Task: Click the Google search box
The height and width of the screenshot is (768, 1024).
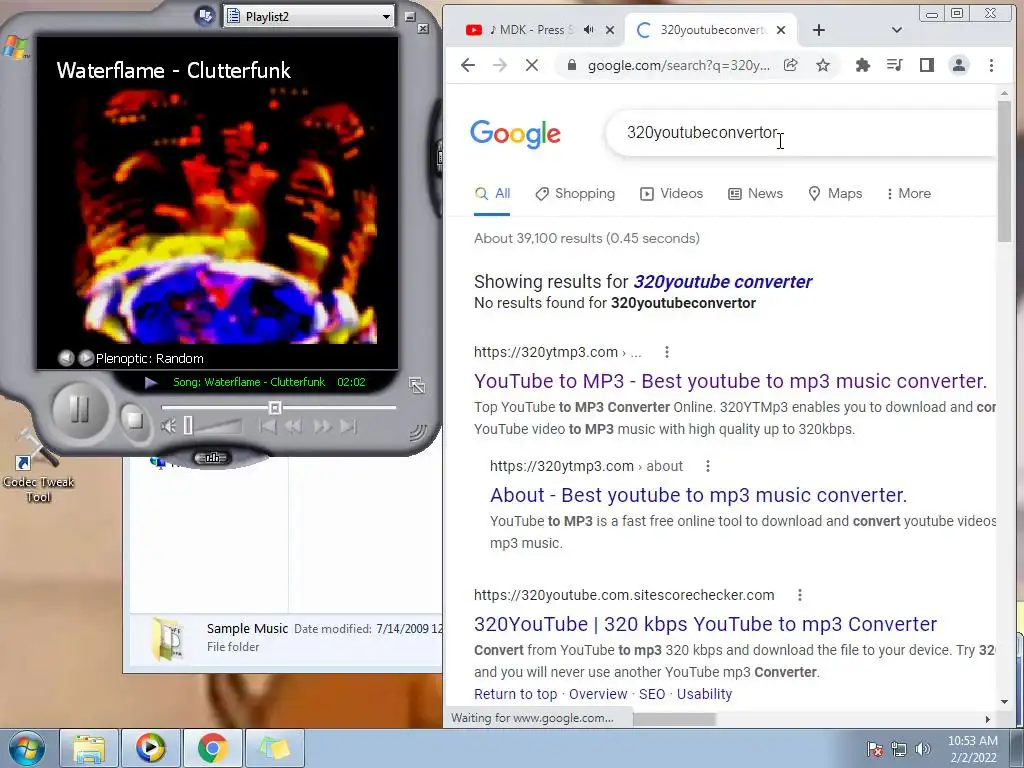Action: pyautogui.click(x=802, y=133)
